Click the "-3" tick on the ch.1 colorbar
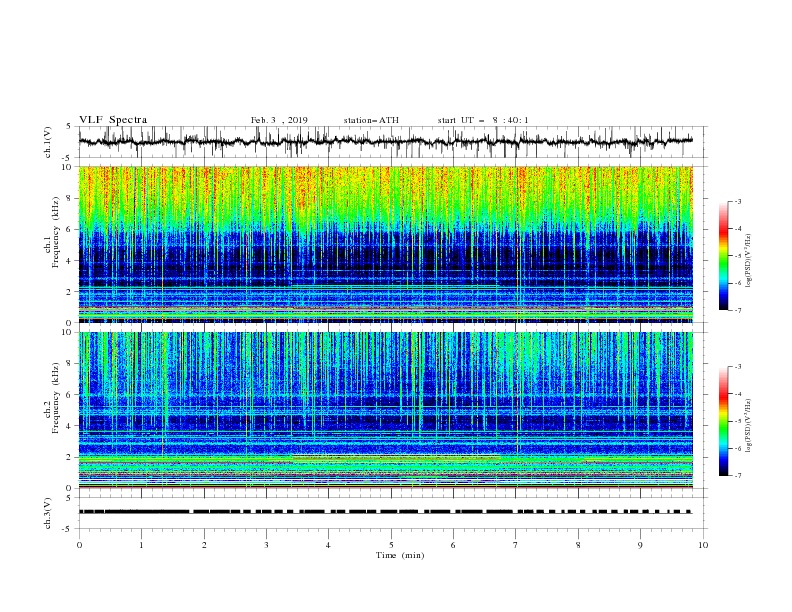792x612 pixels. (x=737, y=201)
